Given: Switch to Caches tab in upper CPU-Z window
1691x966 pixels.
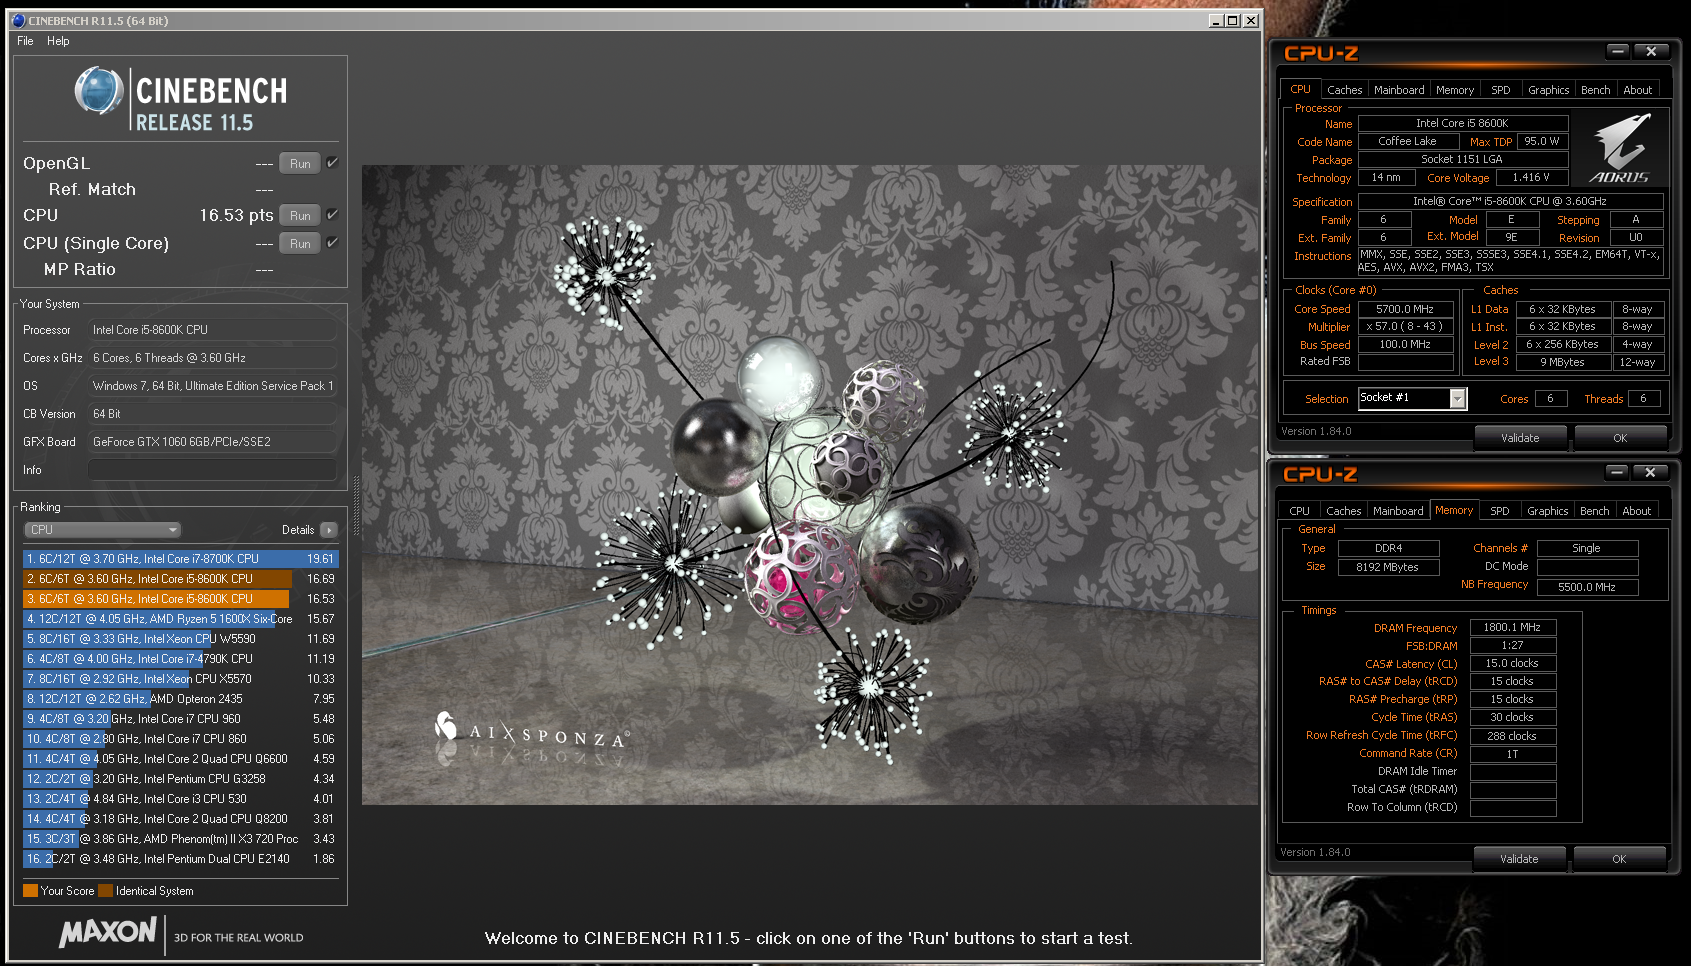Looking at the screenshot, I should click(x=1344, y=90).
